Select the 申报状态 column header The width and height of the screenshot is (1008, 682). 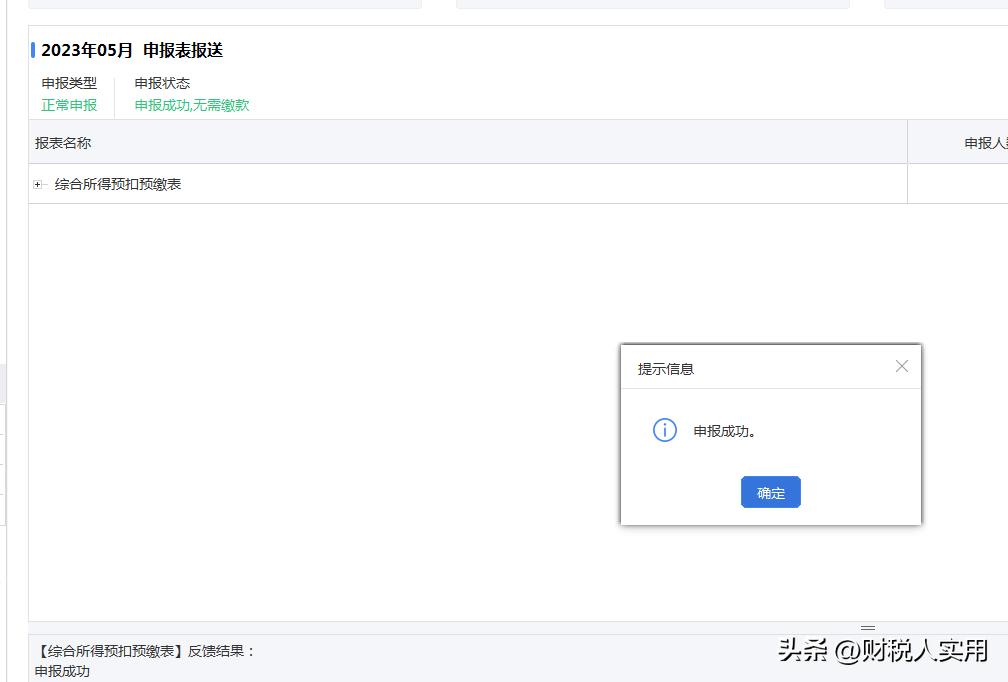(161, 83)
